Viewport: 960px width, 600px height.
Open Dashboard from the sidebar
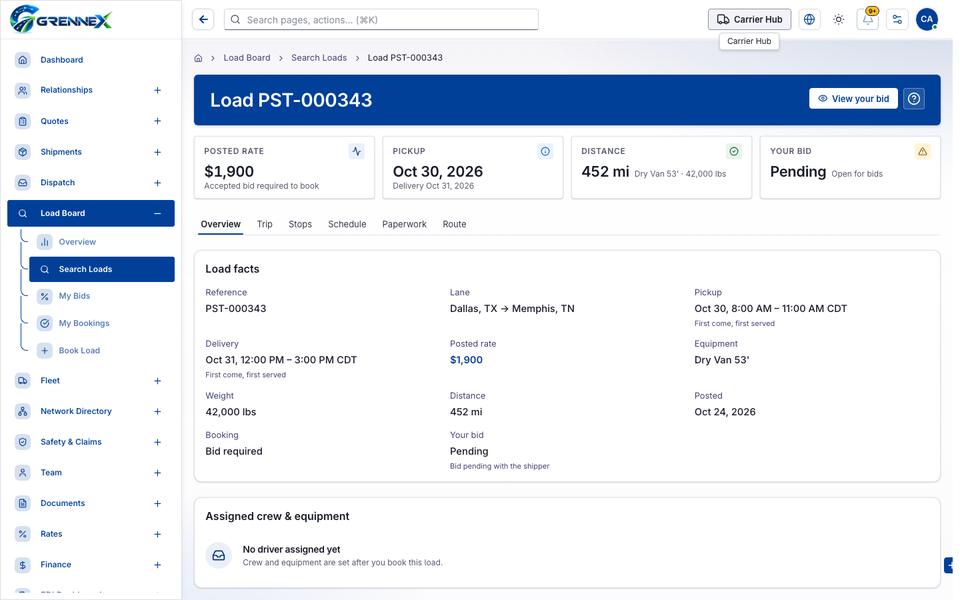(x=91, y=60)
